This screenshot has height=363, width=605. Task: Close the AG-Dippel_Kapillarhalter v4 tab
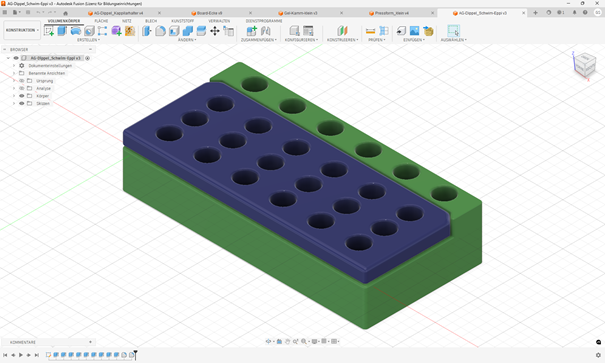click(x=159, y=13)
